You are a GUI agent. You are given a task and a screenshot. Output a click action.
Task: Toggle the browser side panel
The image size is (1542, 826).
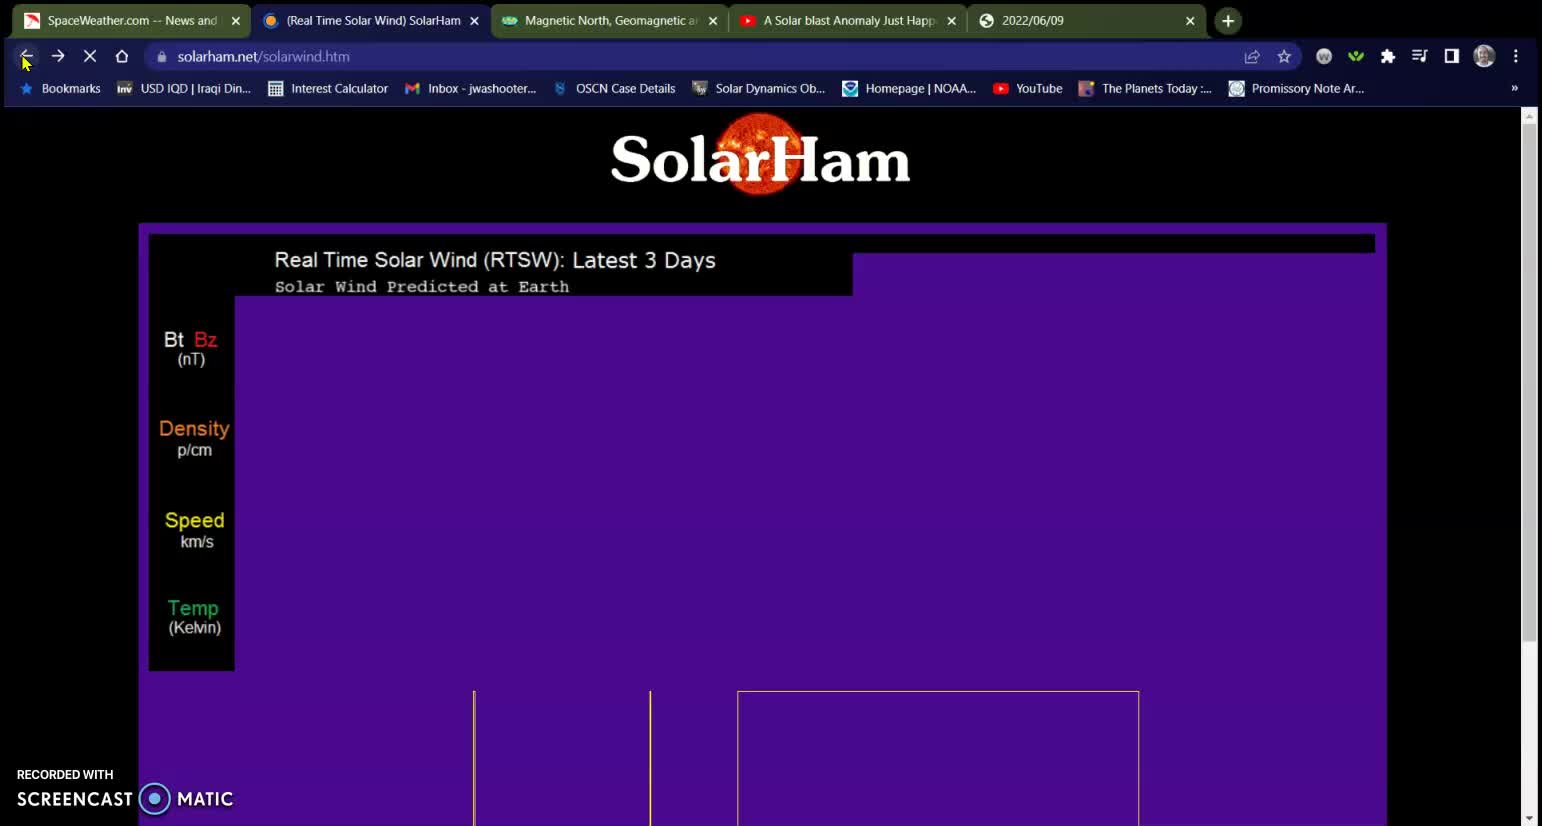[1452, 57]
